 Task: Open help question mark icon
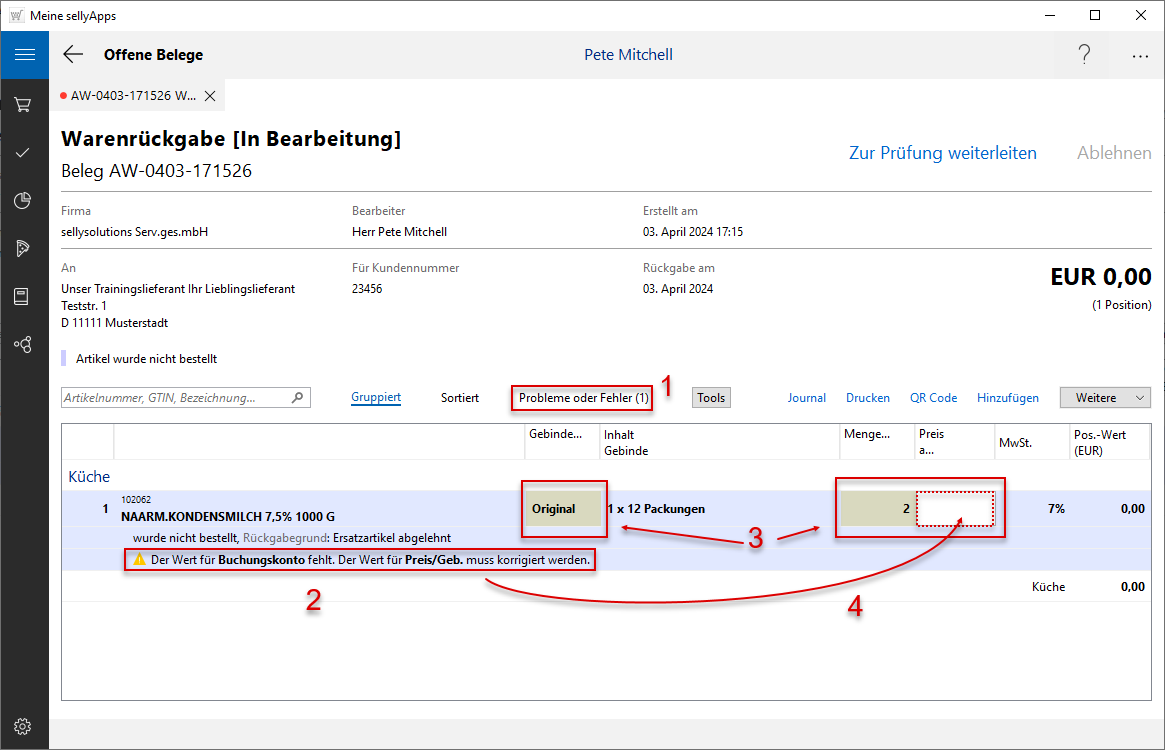click(1084, 55)
